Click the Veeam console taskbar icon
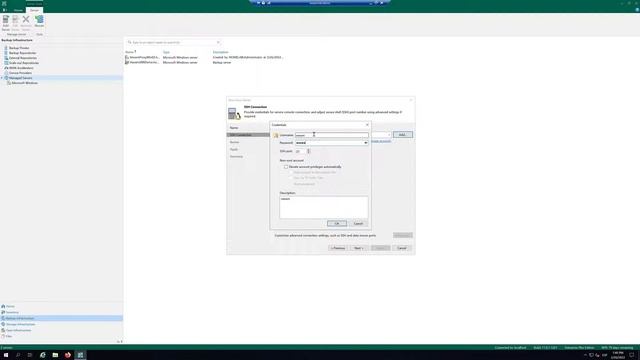Viewport: 640px width, 360px height. coord(80,355)
